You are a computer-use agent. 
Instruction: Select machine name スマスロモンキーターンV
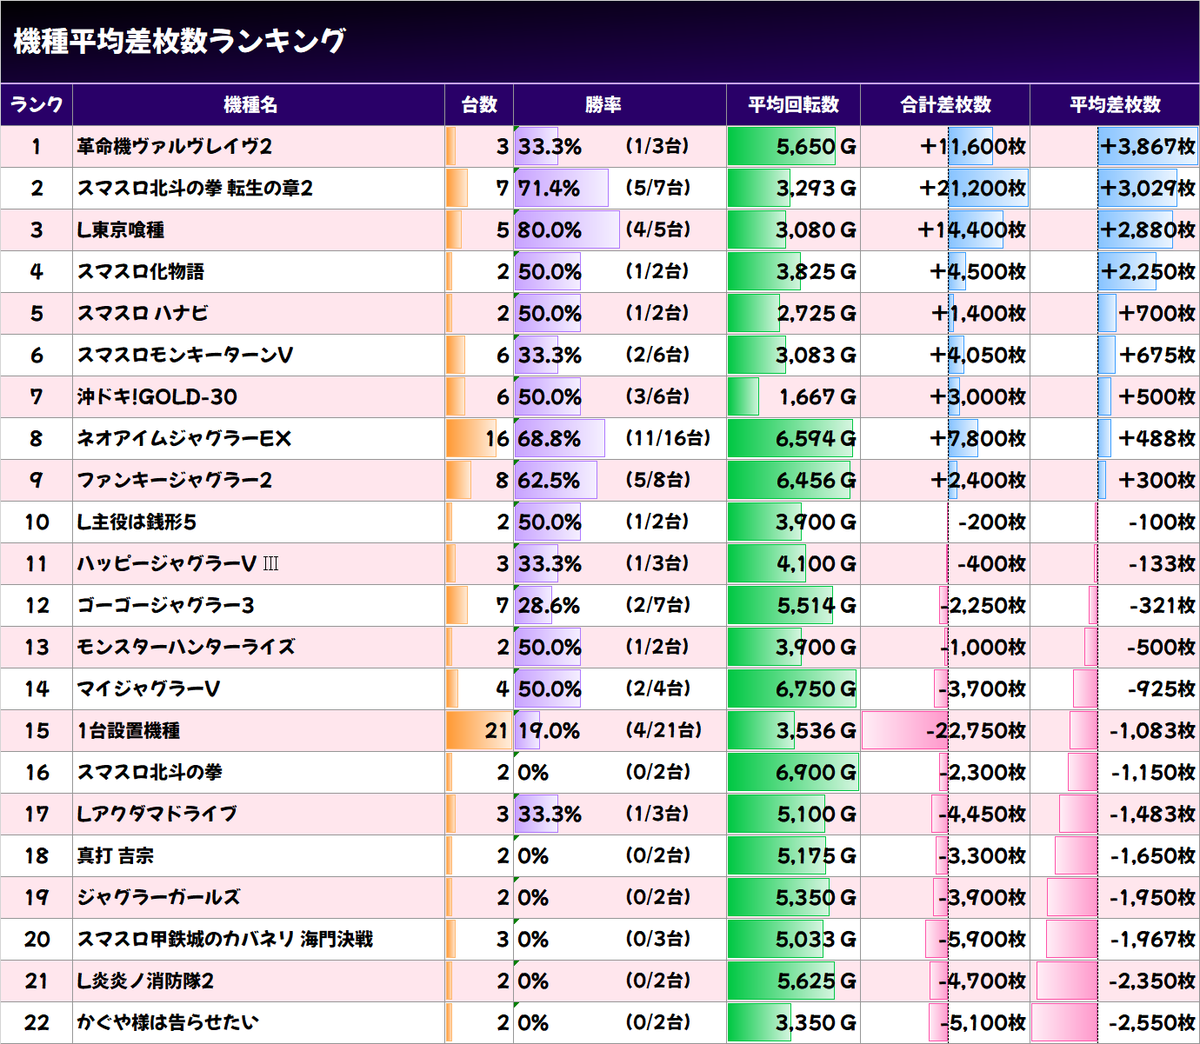(x=185, y=355)
